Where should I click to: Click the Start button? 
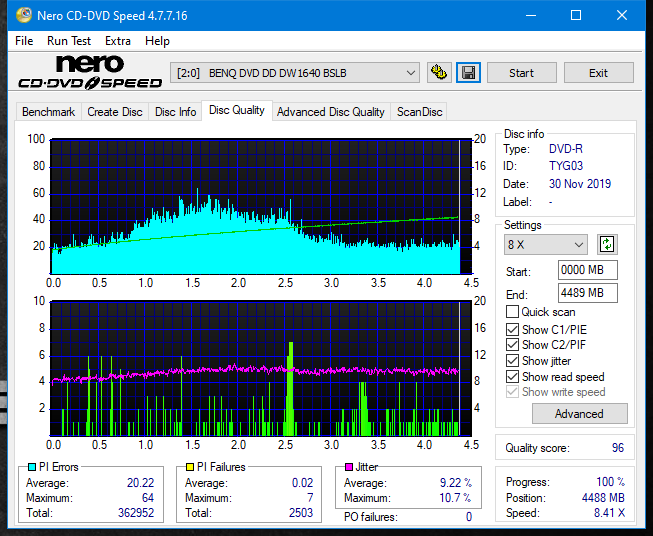[x=521, y=73]
